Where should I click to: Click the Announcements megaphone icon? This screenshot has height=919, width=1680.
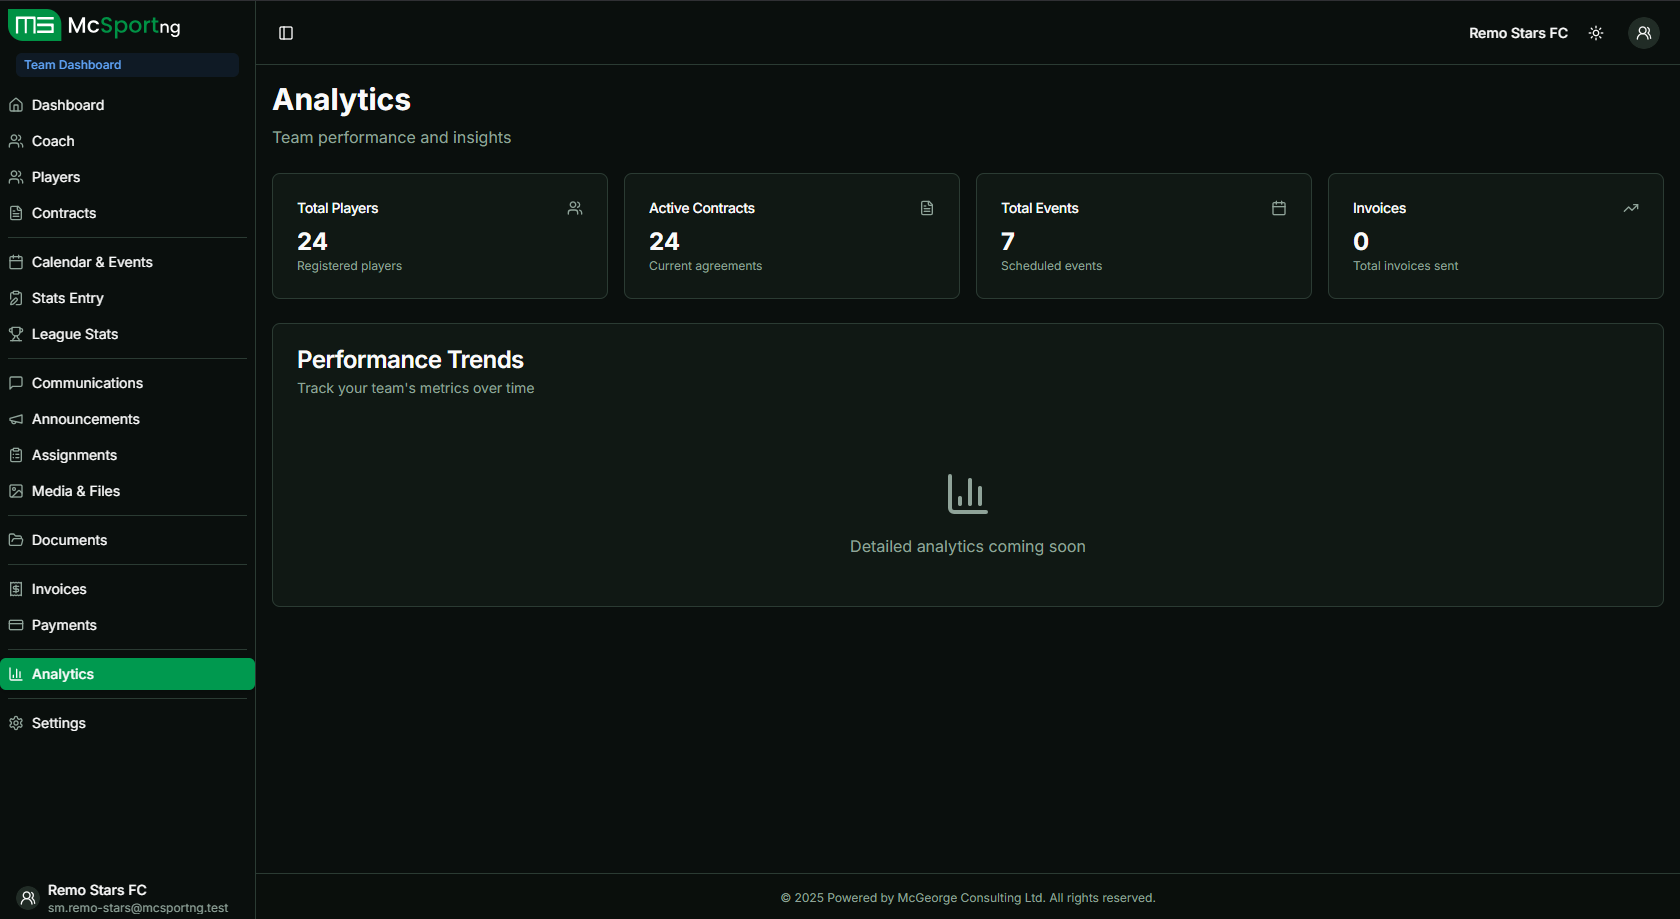tap(16, 419)
